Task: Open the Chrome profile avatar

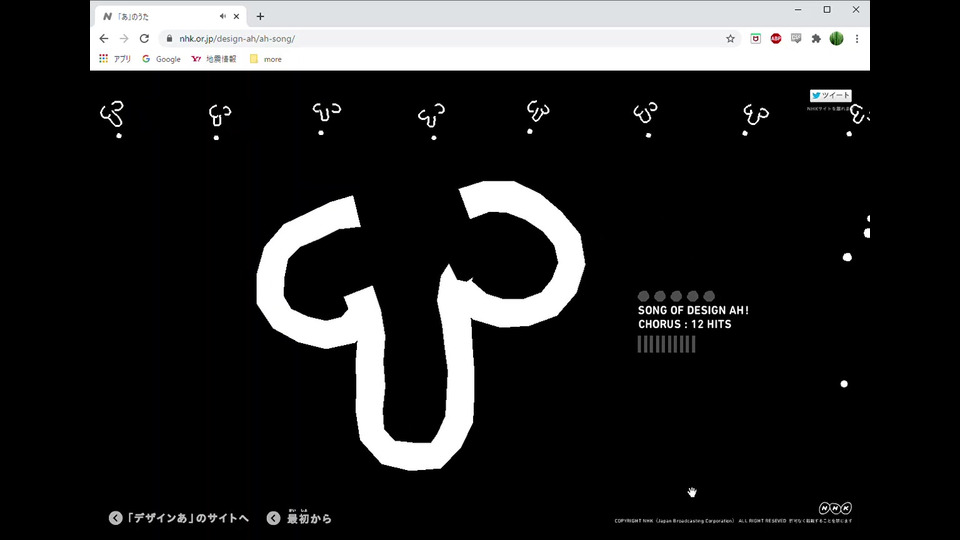Action: (836, 39)
